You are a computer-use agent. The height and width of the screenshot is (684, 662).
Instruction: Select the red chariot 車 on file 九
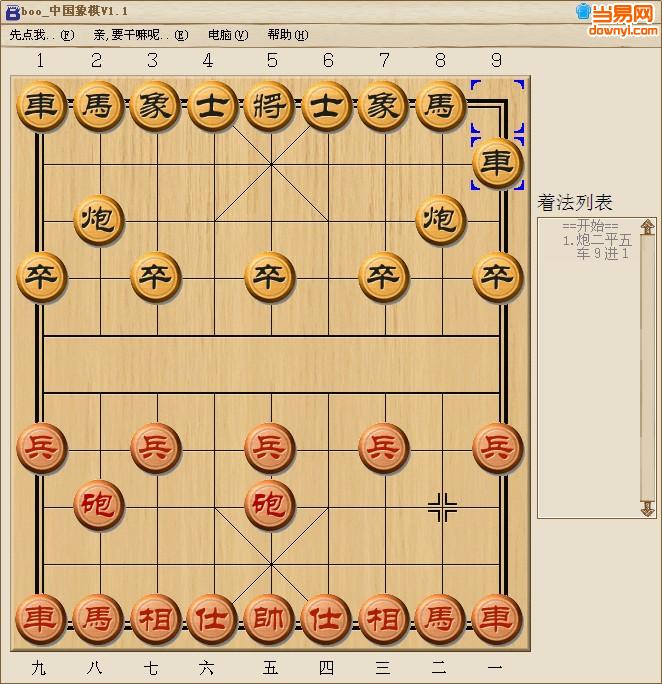pos(40,618)
